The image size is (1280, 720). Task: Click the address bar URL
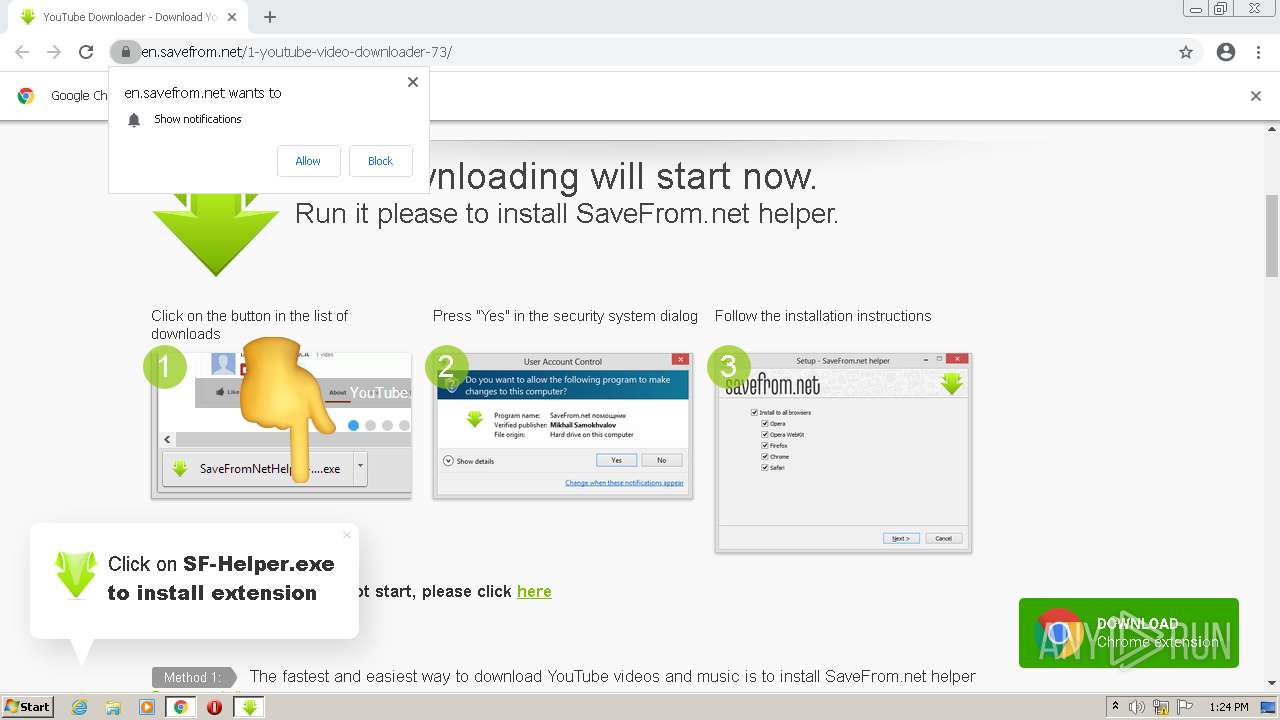pos(296,52)
